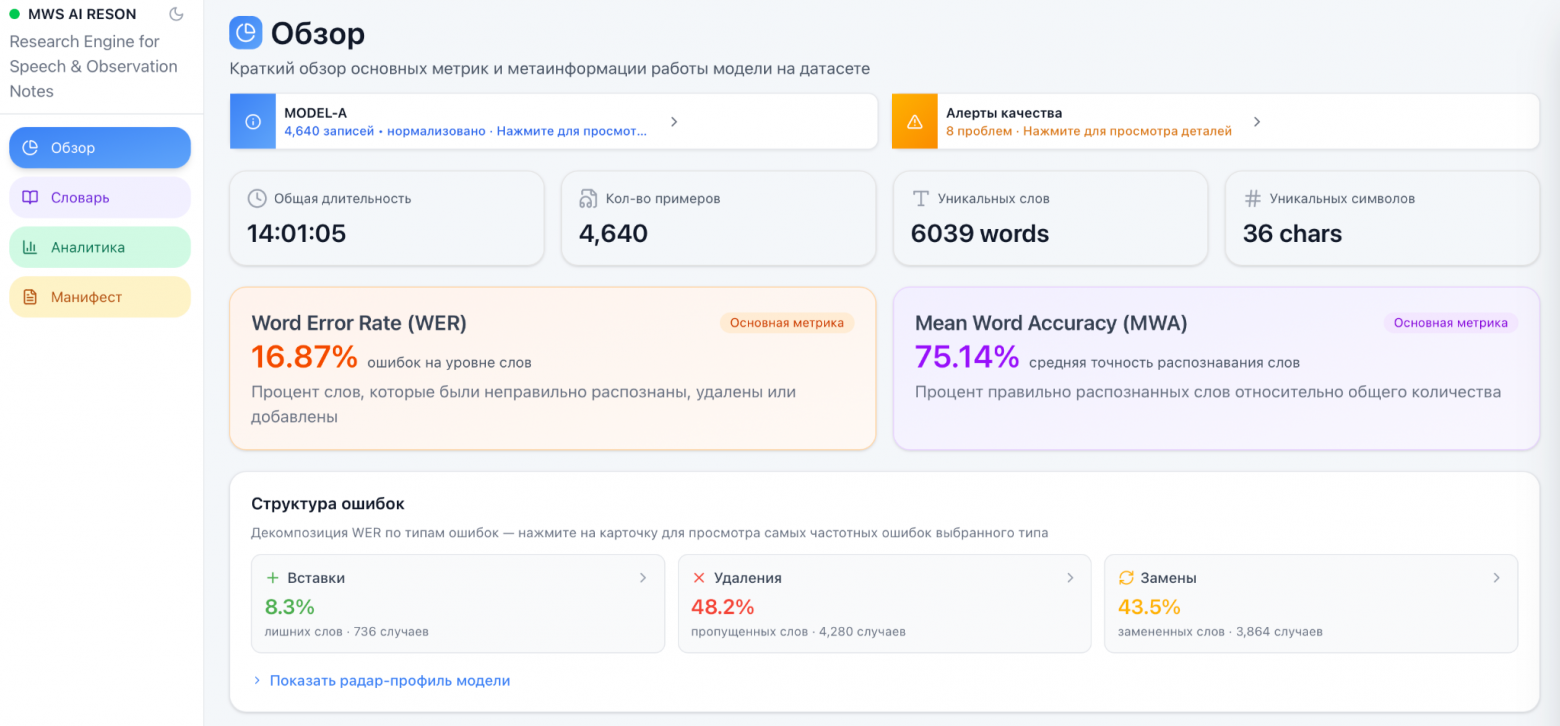The width and height of the screenshot is (1560, 726).
Task: Toggle dark mode moon icon
Action: point(177,14)
